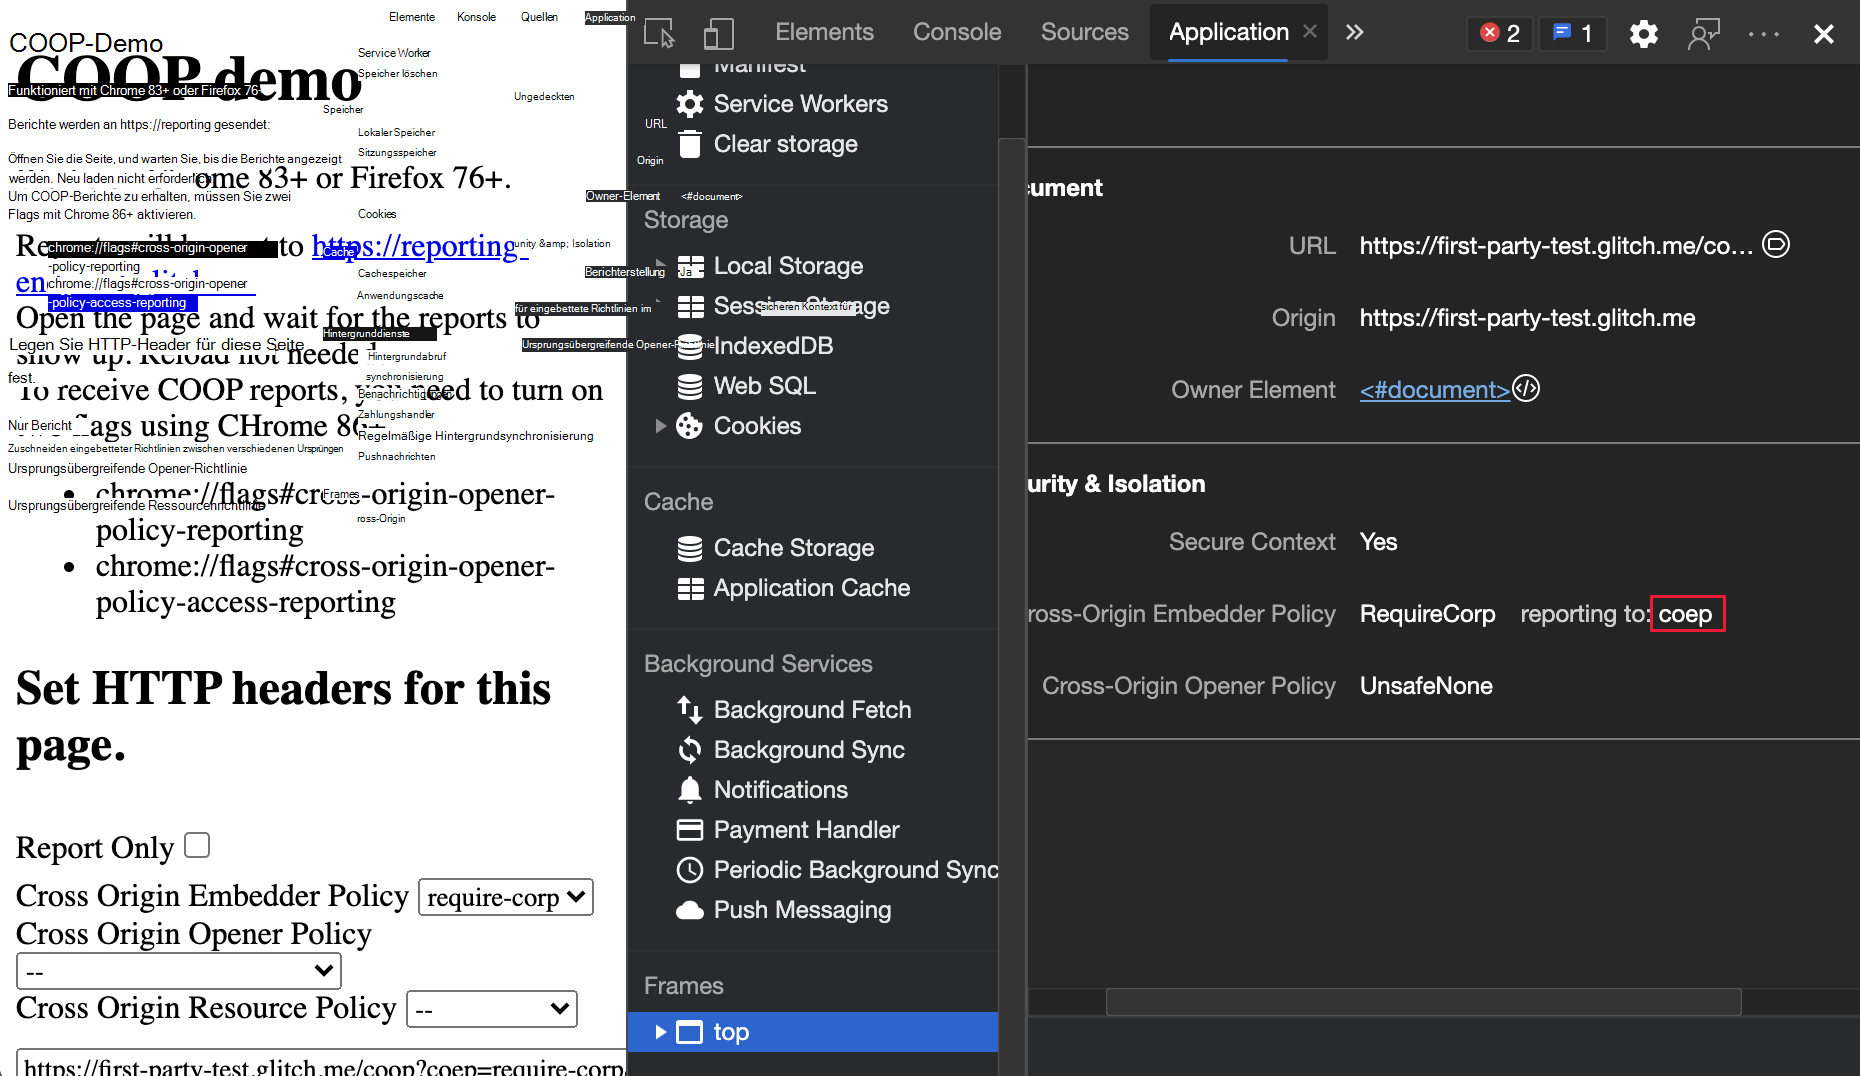Open DevTools settings gear
The height and width of the screenshot is (1076, 1860).
click(1643, 33)
